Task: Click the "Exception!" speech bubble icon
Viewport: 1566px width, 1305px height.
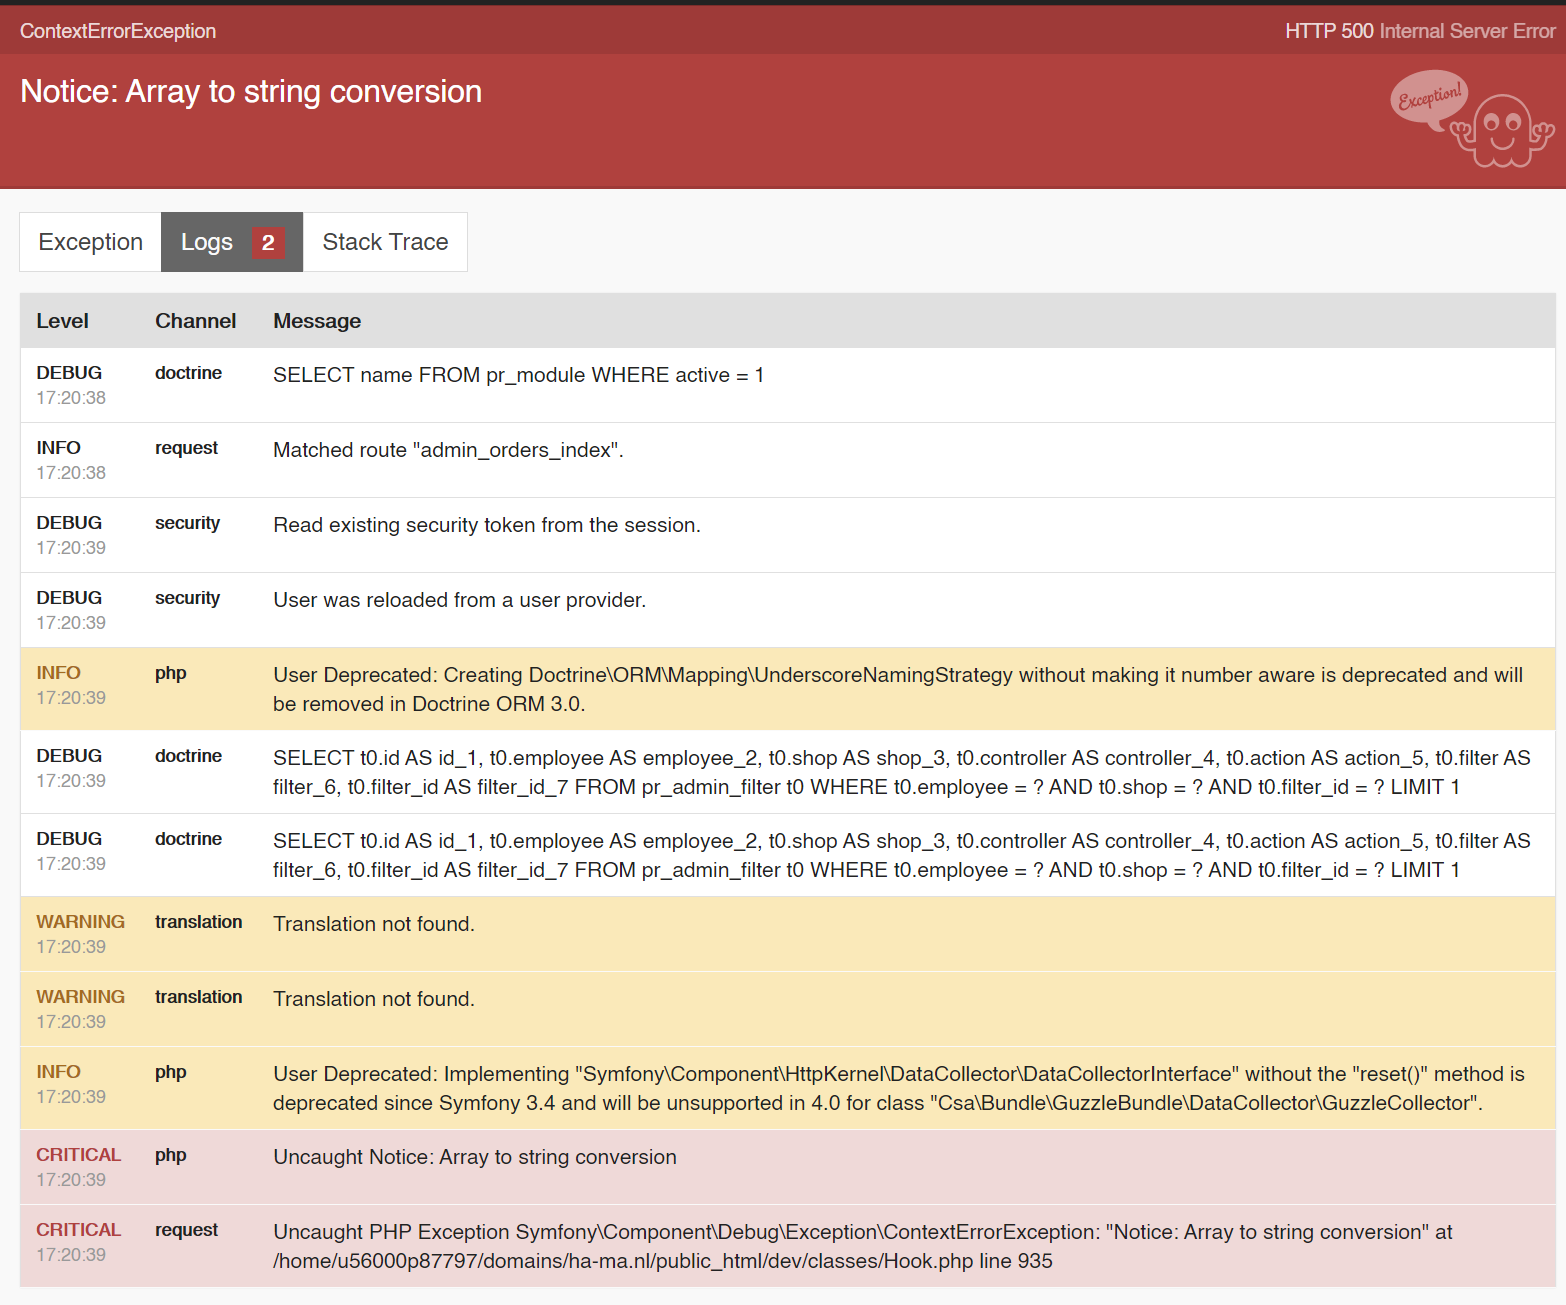Action: pyautogui.click(x=1429, y=98)
